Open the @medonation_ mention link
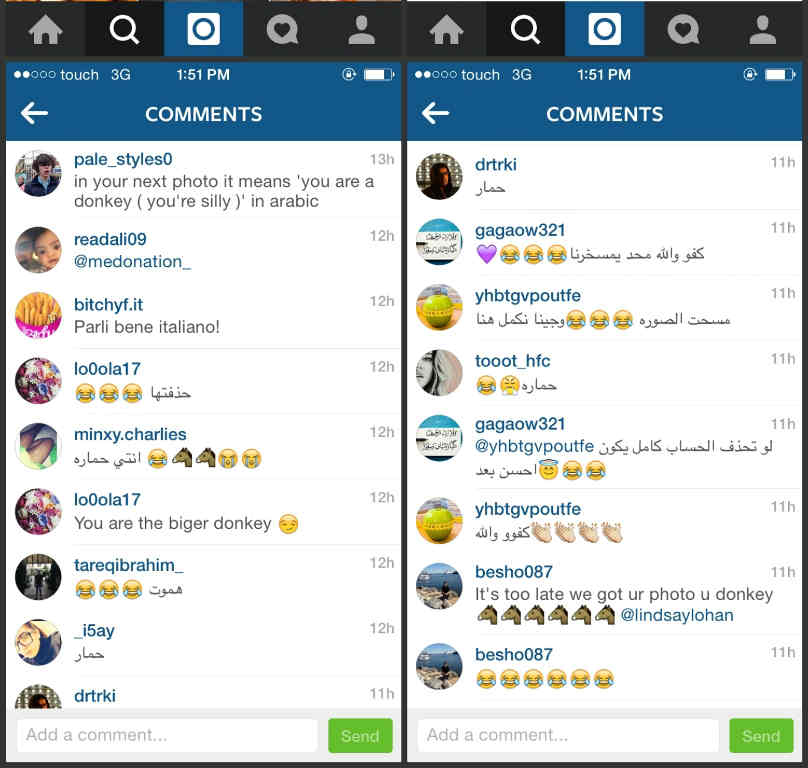 tap(132, 261)
